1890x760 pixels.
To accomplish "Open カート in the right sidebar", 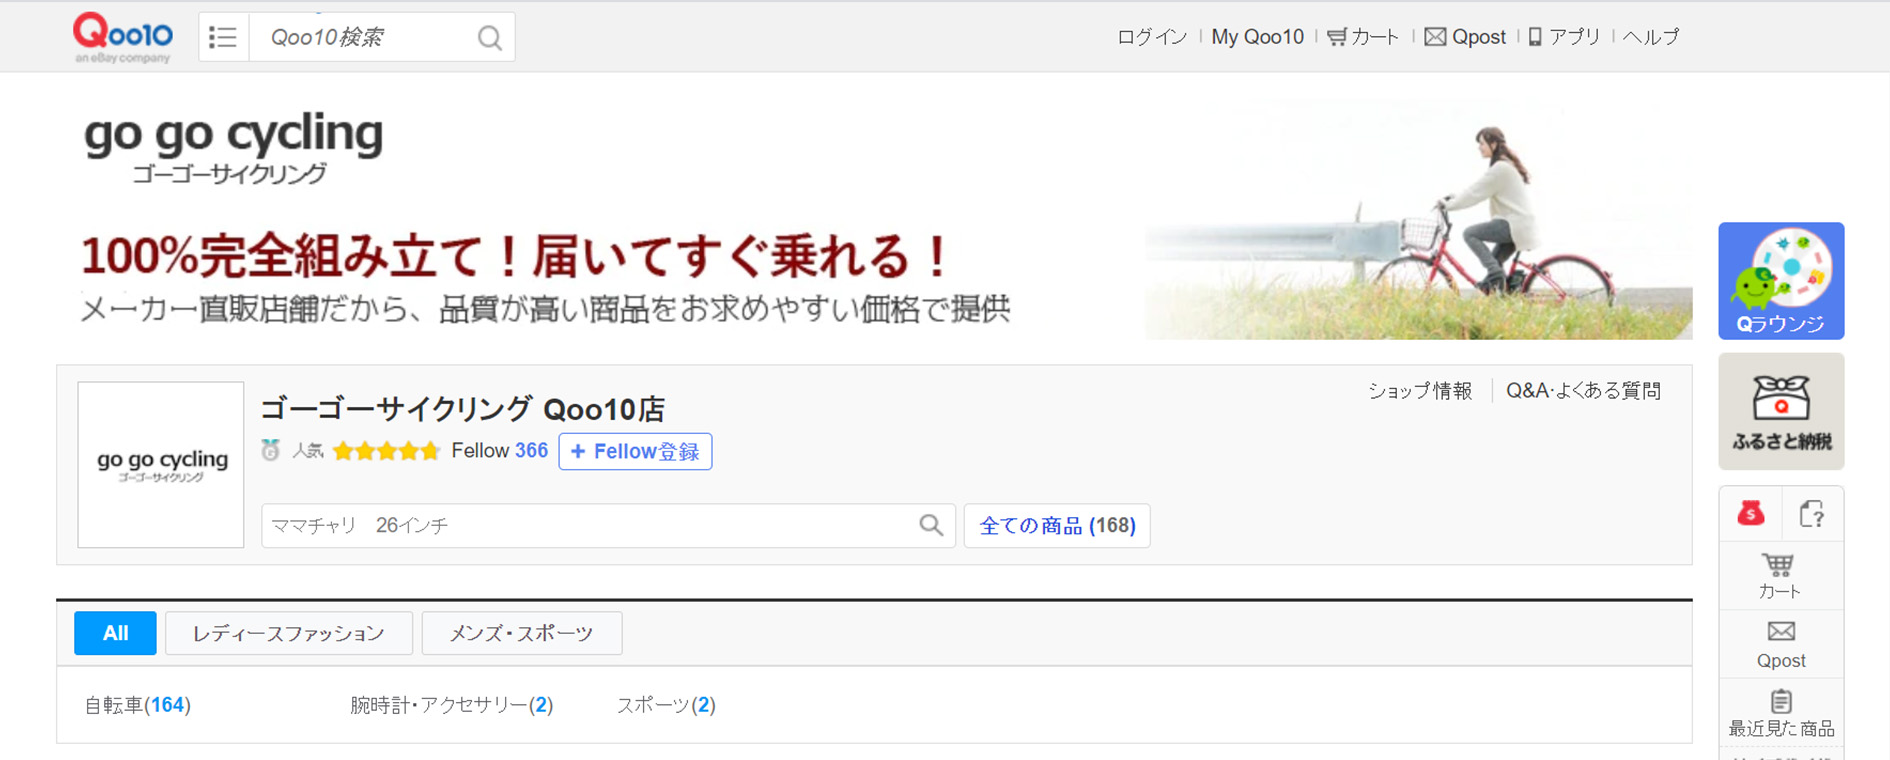I will (1780, 576).
